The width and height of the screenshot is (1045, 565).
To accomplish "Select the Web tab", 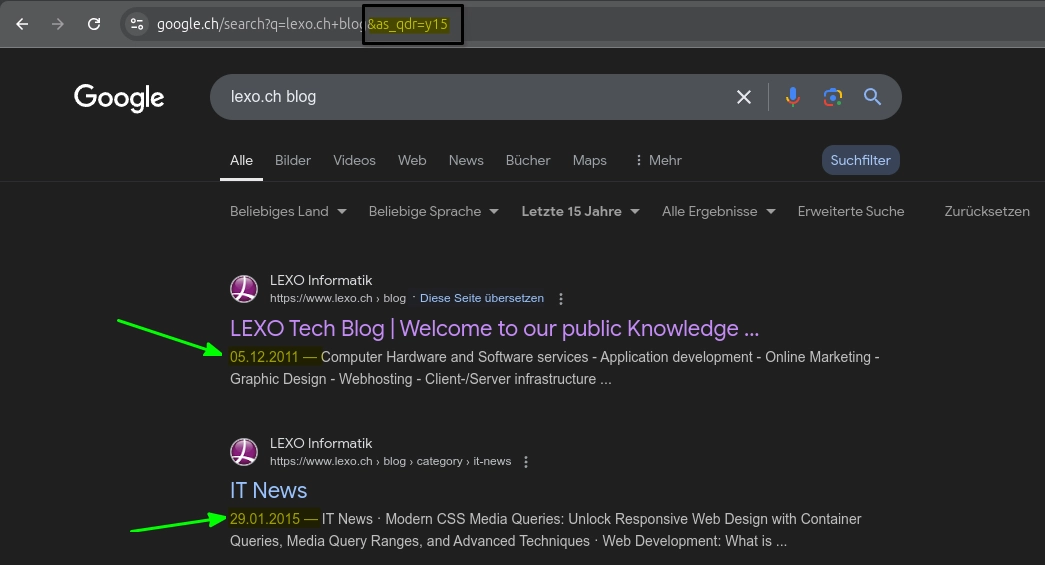I will click(412, 161).
